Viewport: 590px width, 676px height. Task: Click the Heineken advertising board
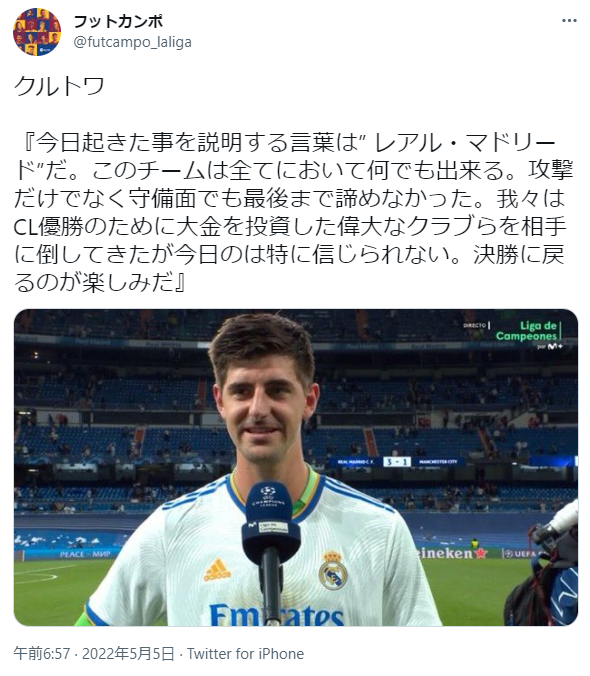pyautogui.click(x=451, y=553)
